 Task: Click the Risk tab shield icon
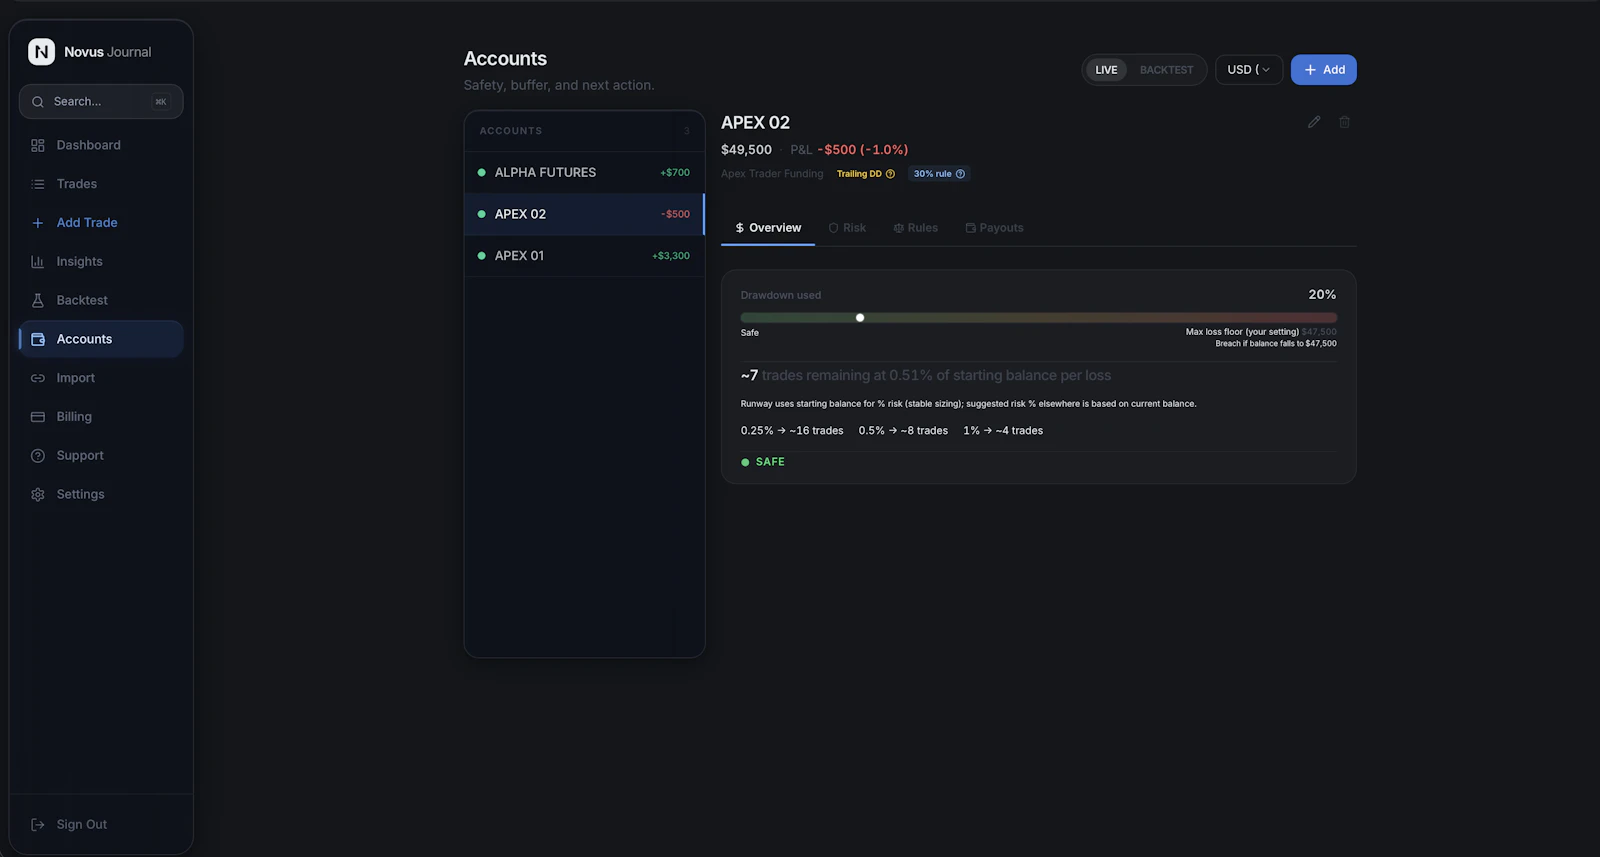(x=834, y=228)
